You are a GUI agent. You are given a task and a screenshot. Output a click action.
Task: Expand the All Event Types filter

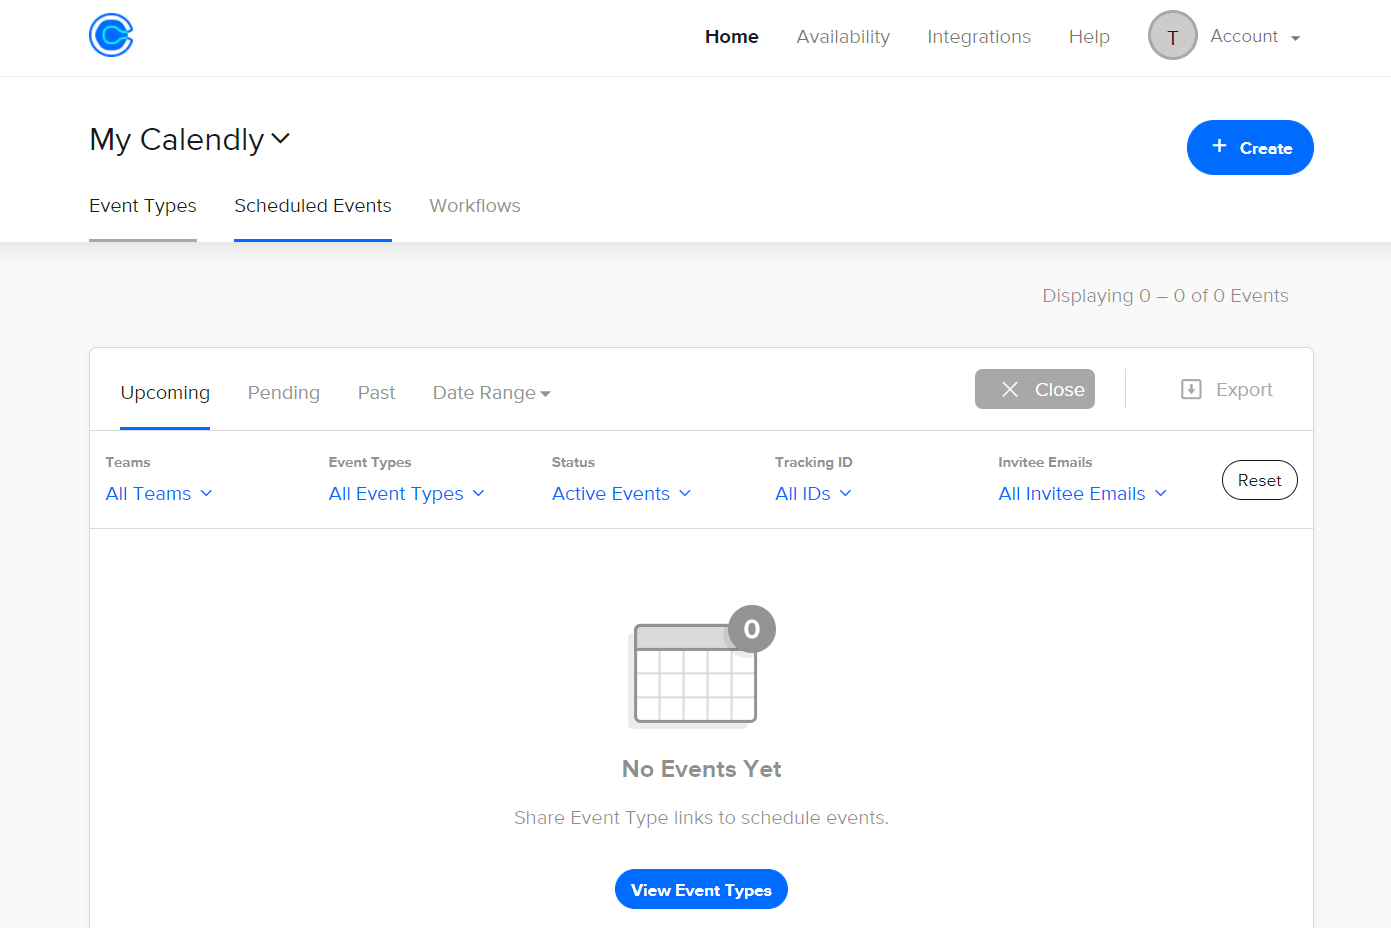pos(407,494)
